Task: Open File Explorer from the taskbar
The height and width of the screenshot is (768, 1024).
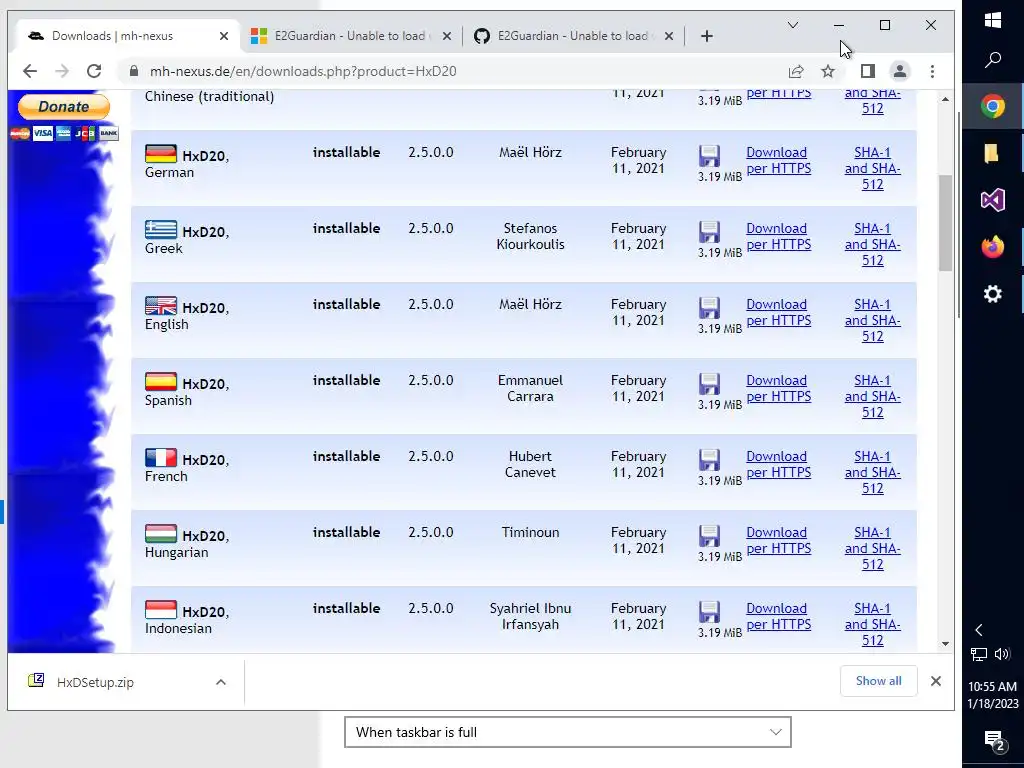Action: point(993,153)
